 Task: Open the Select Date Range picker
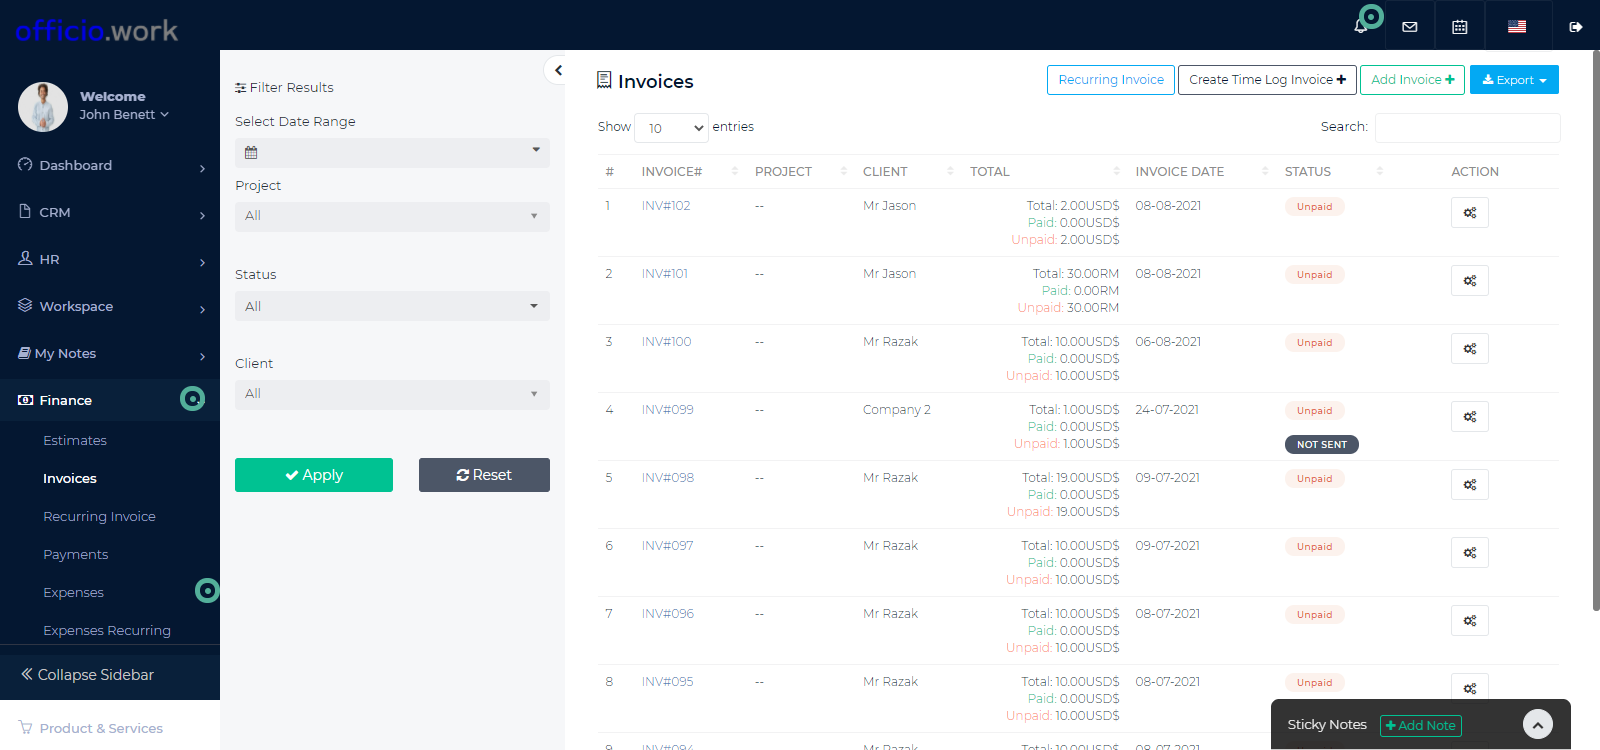(392, 152)
